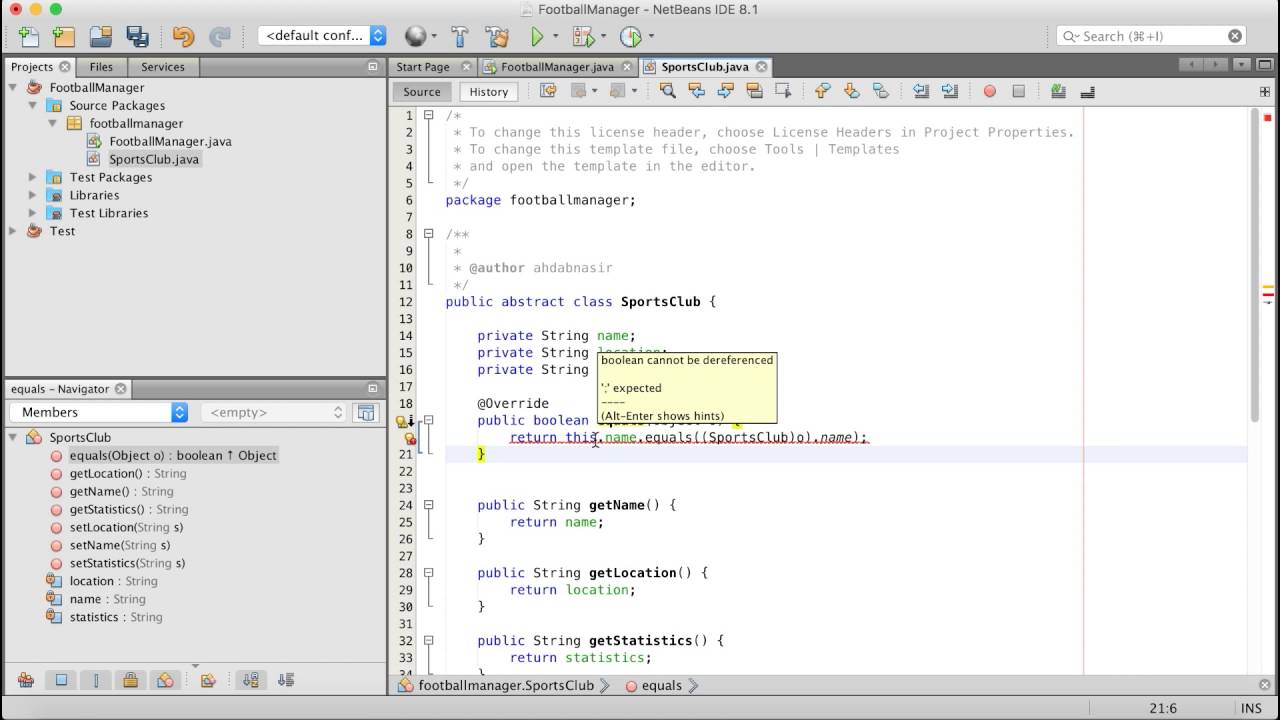The height and width of the screenshot is (720, 1280).
Task: Click footballmanager.SportsClub breadcrumb
Action: coord(506,686)
